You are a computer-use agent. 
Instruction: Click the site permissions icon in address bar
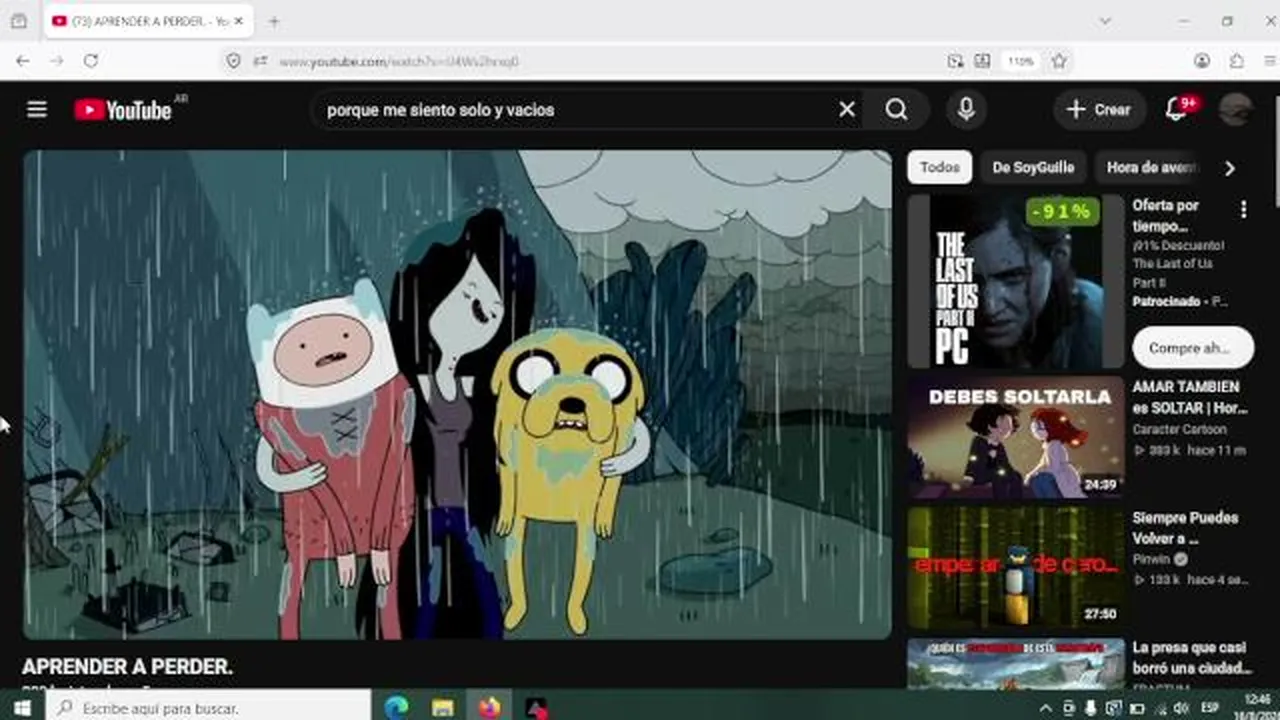260,61
